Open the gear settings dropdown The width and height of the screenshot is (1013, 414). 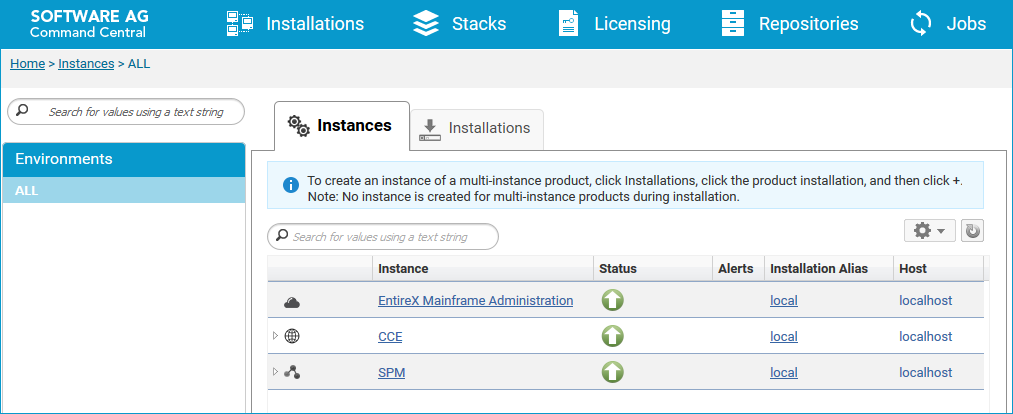tap(930, 231)
